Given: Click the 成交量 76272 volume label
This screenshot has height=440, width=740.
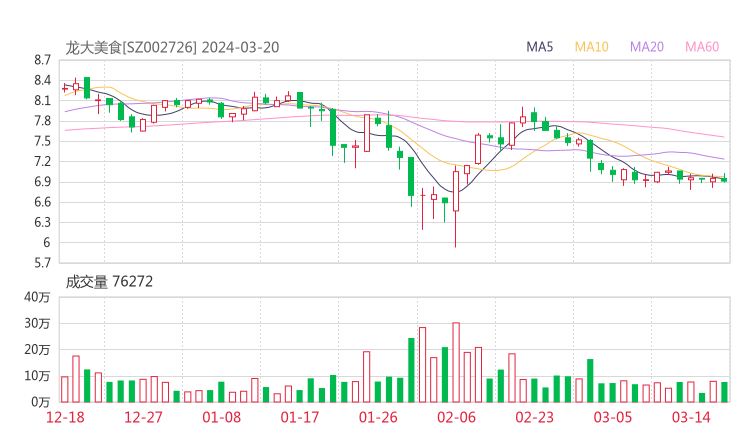Looking at the screenshot, I should coord(109,282).
